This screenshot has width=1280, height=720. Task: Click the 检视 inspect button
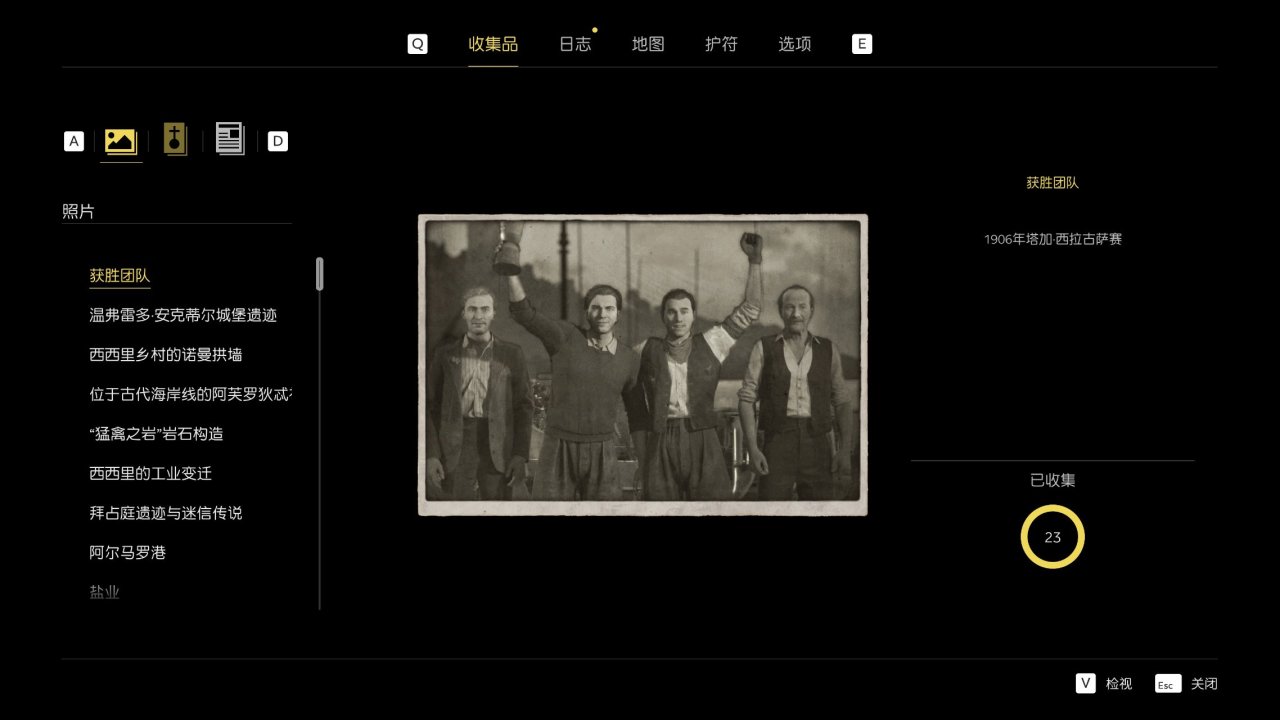pyautogui.click(x=1119, y=684)
